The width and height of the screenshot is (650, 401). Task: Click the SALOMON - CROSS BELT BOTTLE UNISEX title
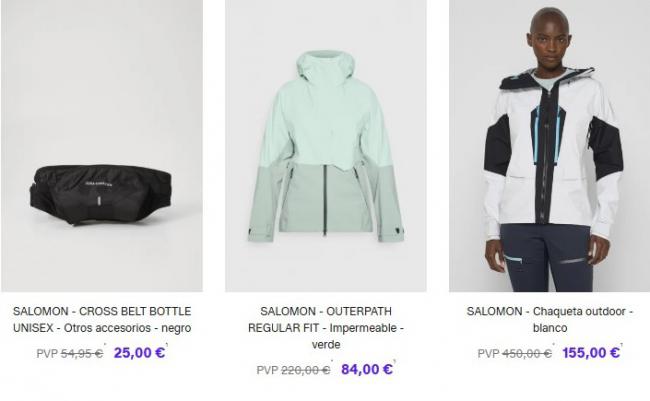102,319
